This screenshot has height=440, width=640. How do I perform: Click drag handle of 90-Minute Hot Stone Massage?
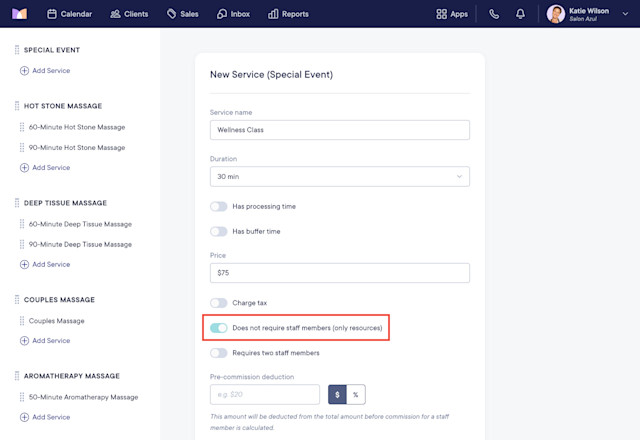(x=22, y=147)
